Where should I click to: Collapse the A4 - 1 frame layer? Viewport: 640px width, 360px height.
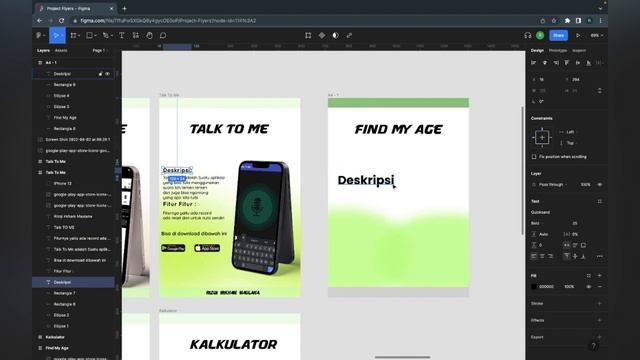pyautogui.click(x=40, y=63)
